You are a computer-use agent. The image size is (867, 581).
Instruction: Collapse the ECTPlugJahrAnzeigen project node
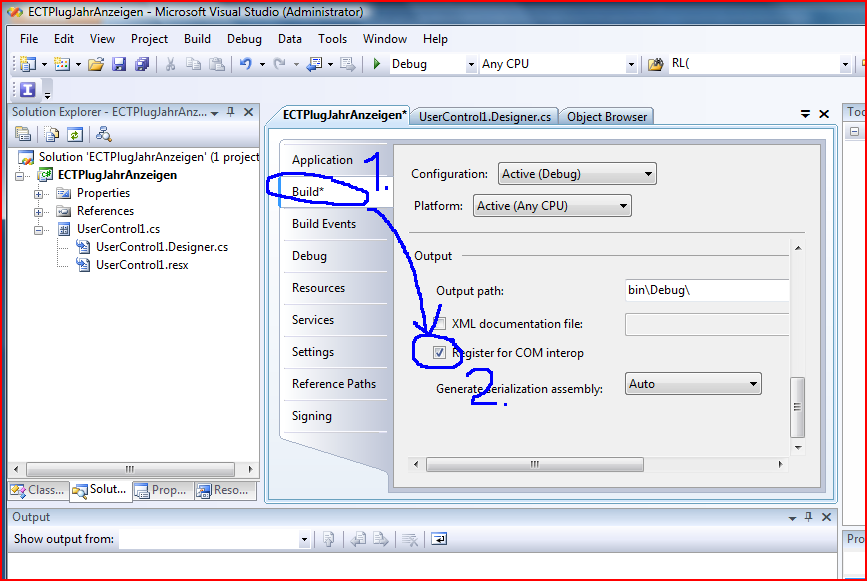click(x=20, y=176)
